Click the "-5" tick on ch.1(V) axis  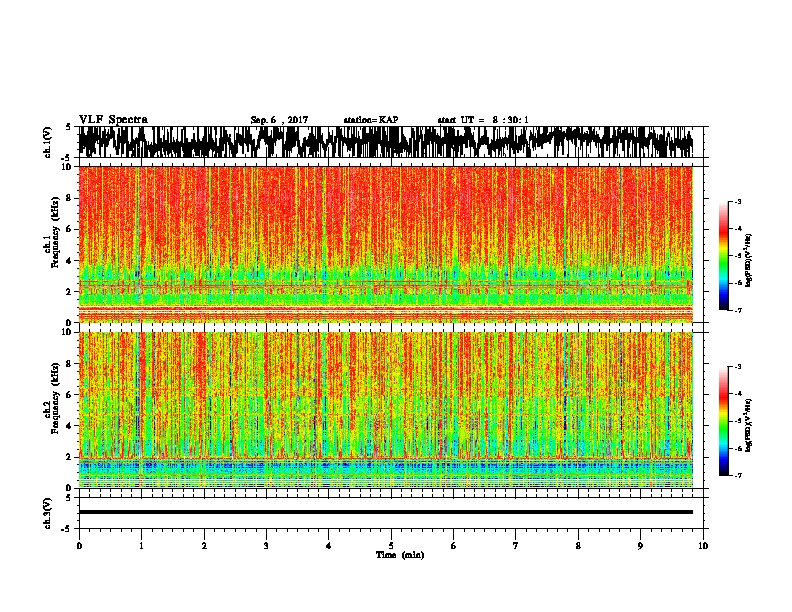(x=66, y=158)
